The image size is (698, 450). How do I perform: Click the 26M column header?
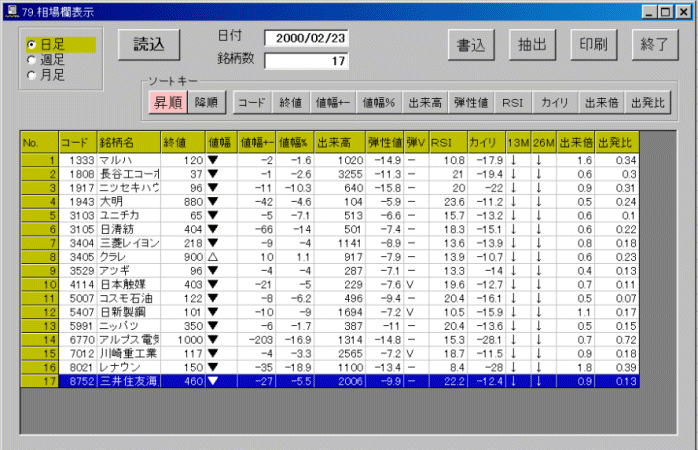coord(544,142)
